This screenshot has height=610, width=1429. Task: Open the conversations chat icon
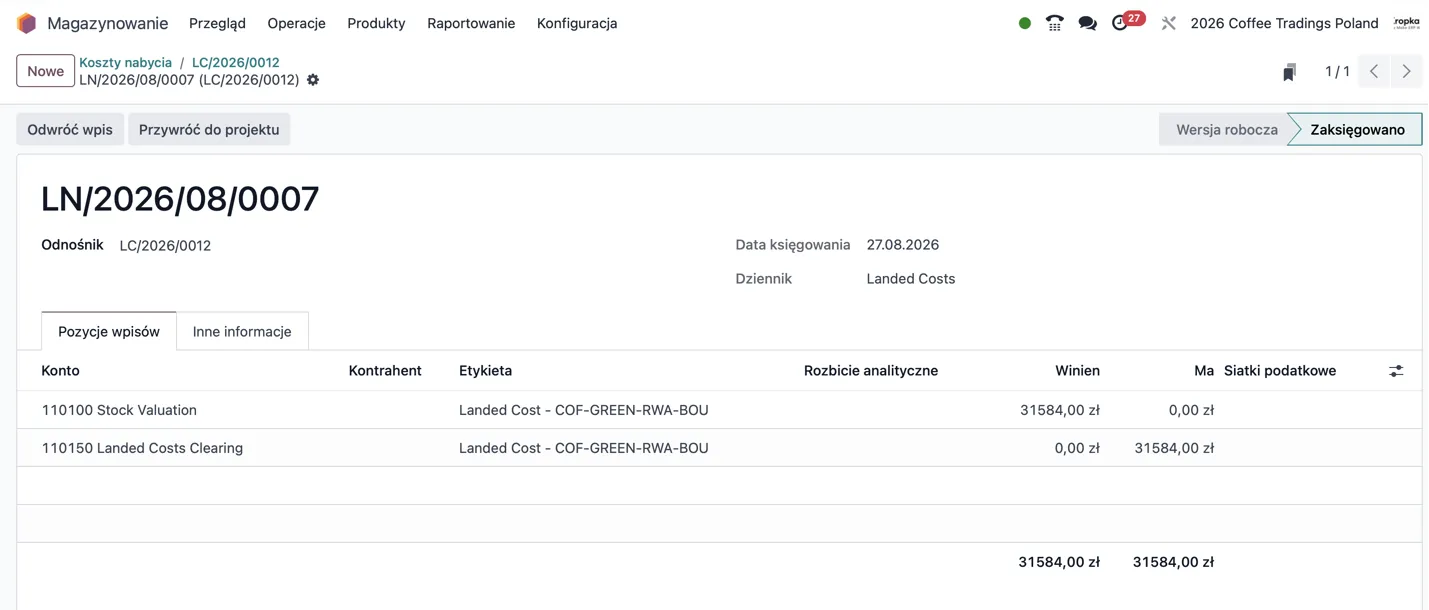click(x=1087, y=23)
